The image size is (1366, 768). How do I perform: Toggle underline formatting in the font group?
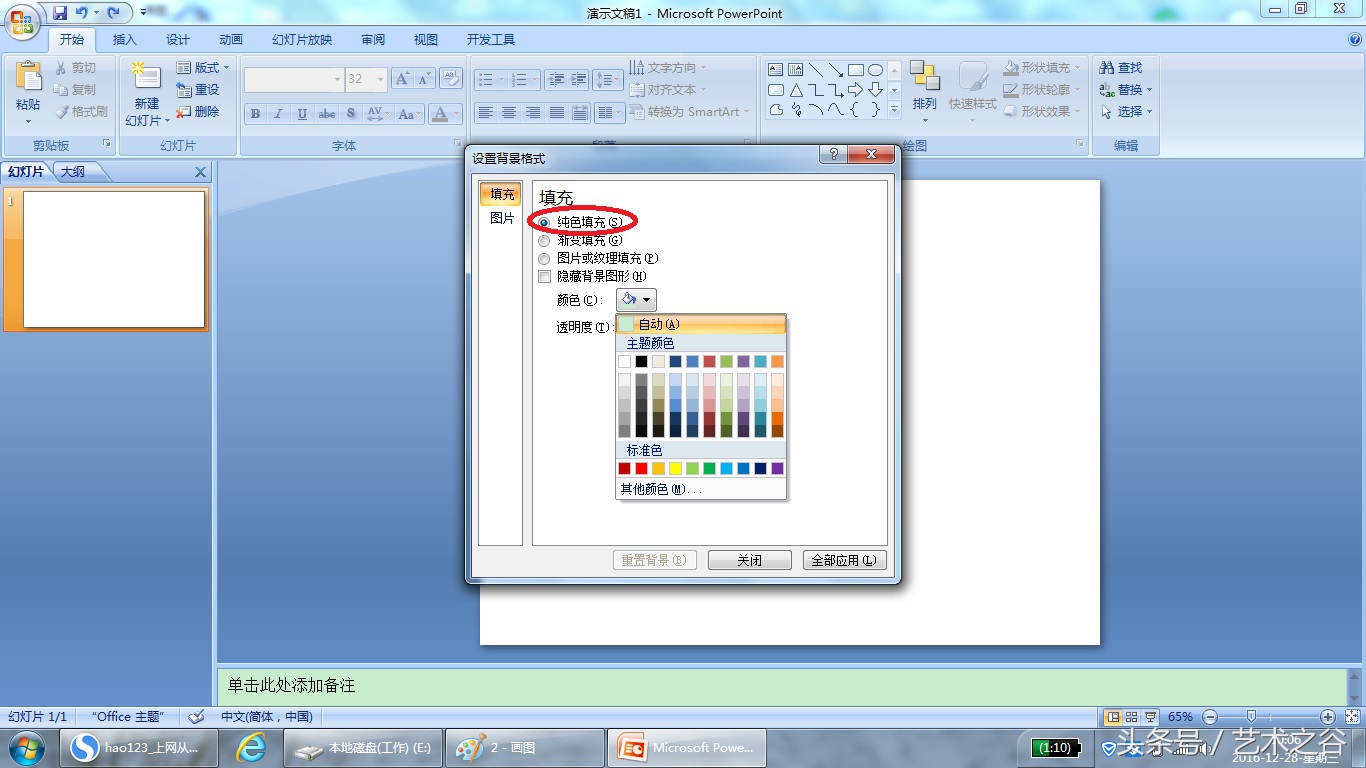tap(303, 114)
